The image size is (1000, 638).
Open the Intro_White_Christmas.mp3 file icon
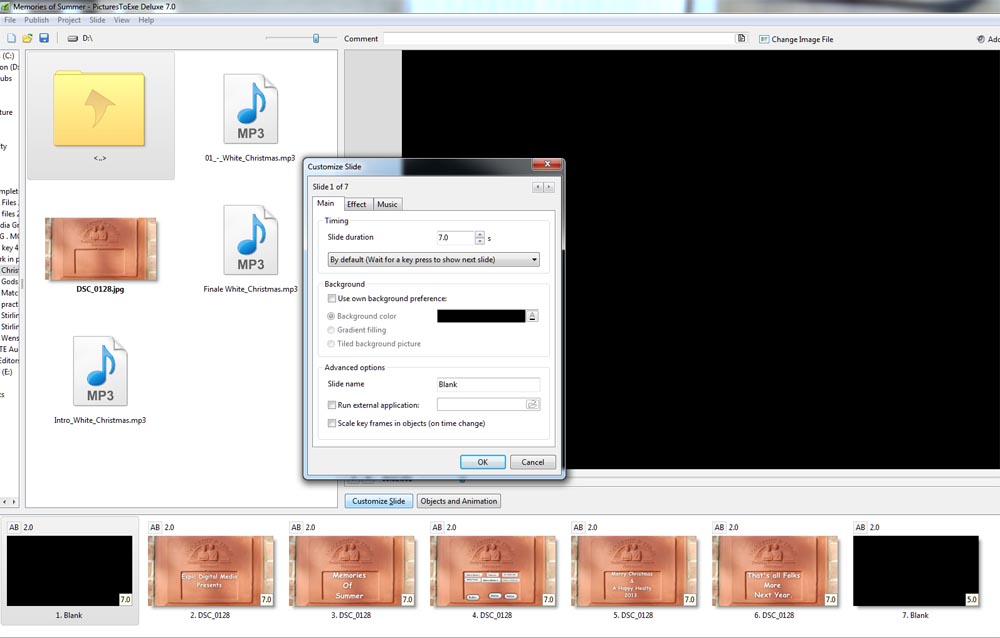pos(100,372)
